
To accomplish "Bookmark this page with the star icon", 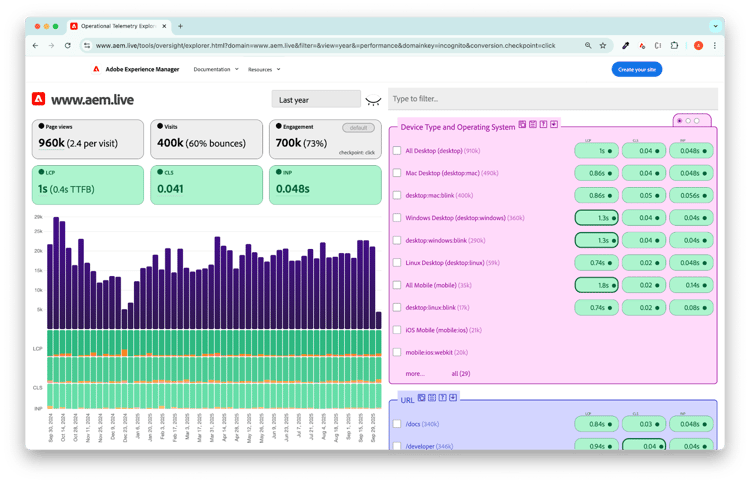I will [603, 45].
